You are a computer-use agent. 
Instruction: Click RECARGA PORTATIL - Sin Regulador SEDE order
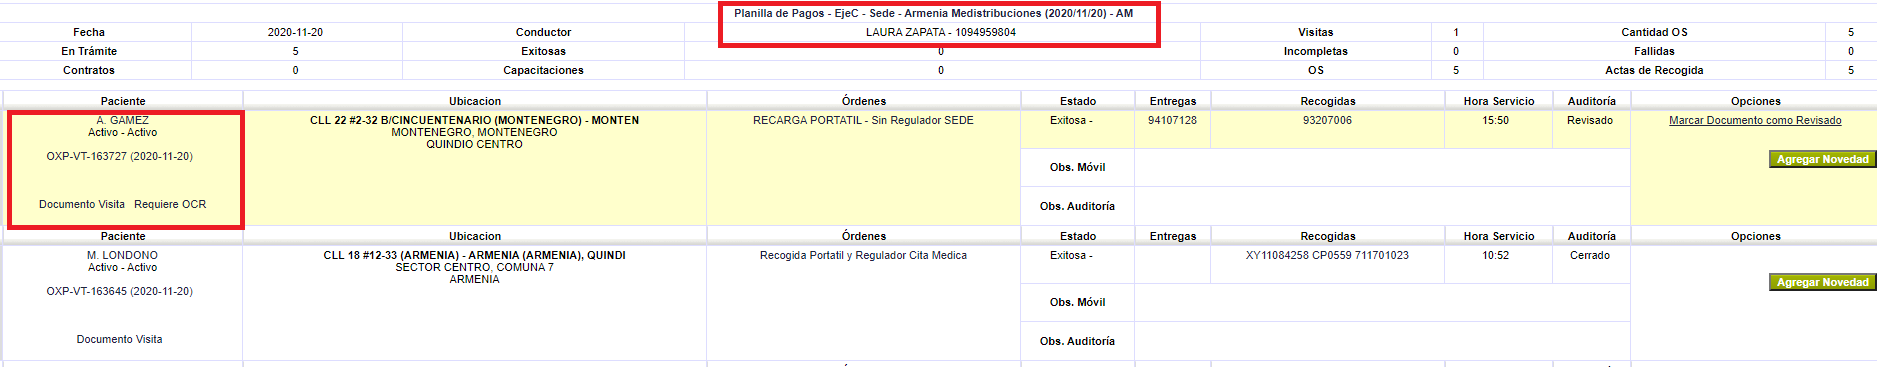pyautogui.click(x=863, y=120)
